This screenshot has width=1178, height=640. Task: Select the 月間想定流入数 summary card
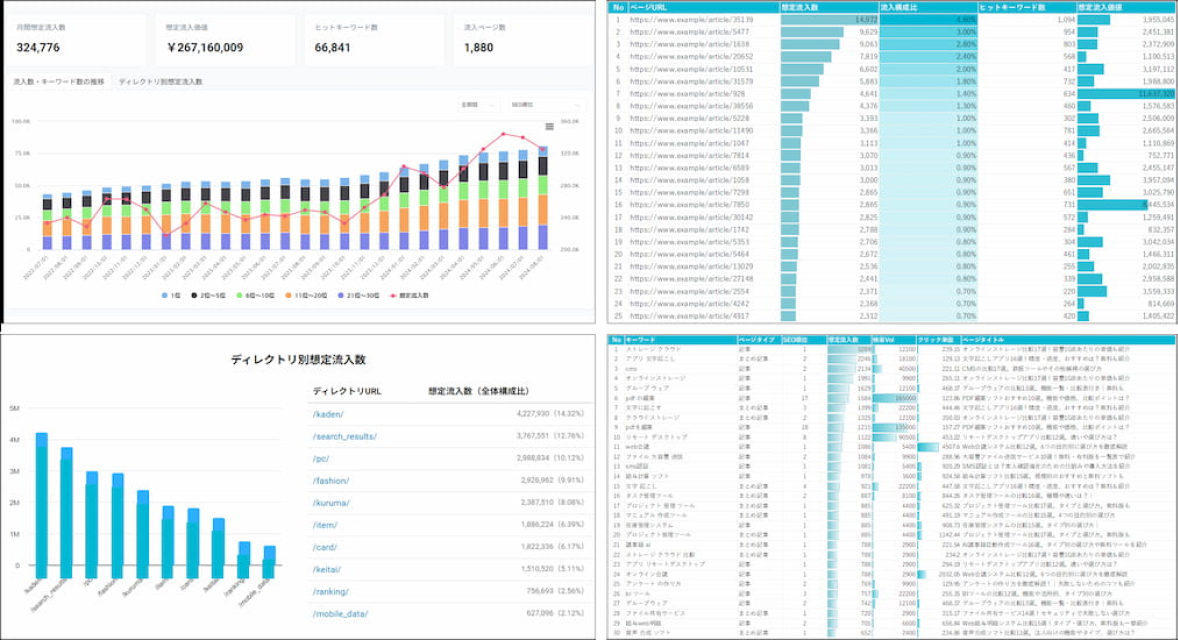click(73, 39)
